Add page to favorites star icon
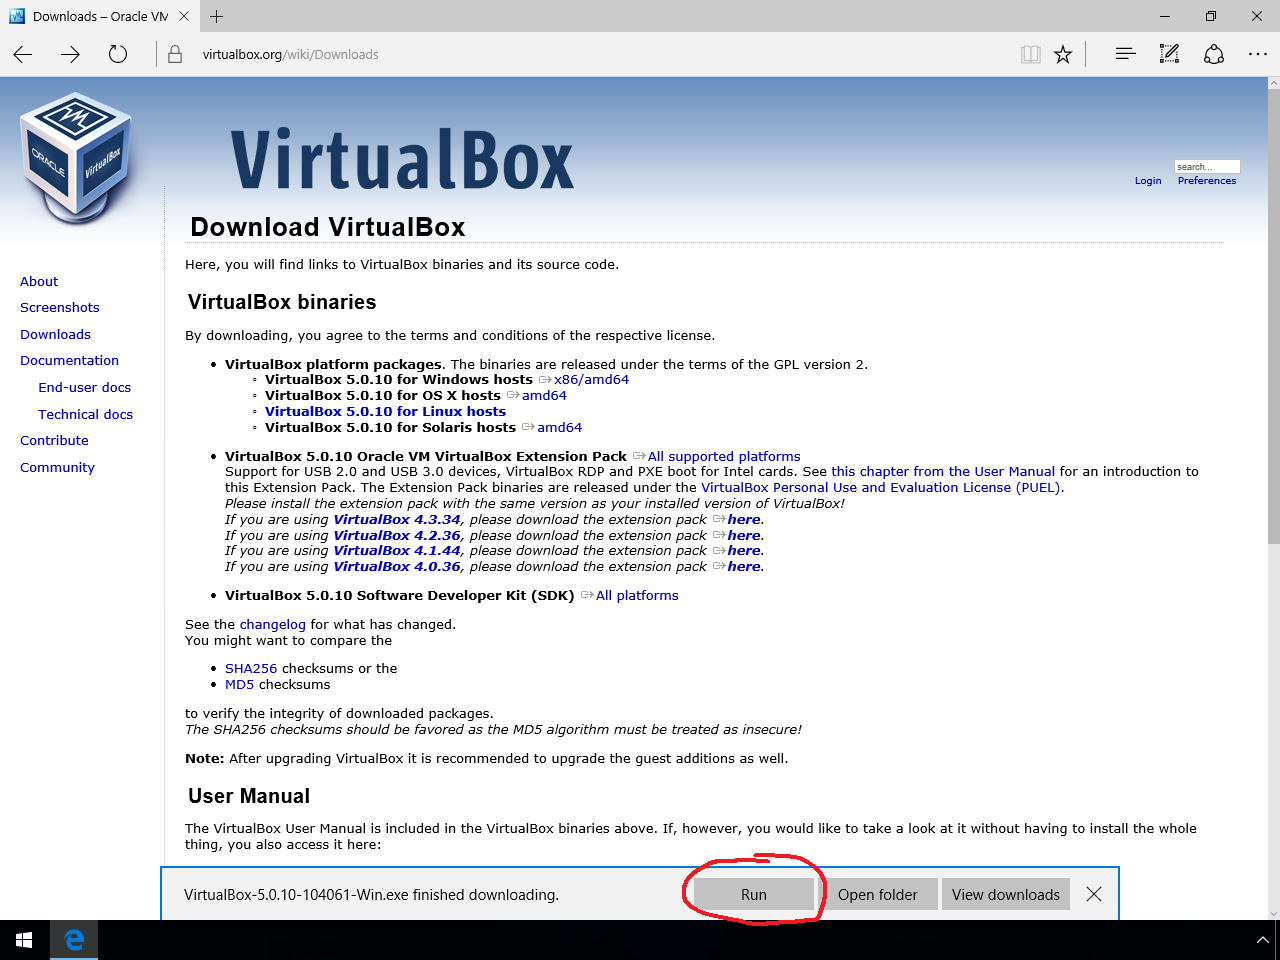1280x960 pixels. point(1063,55)
